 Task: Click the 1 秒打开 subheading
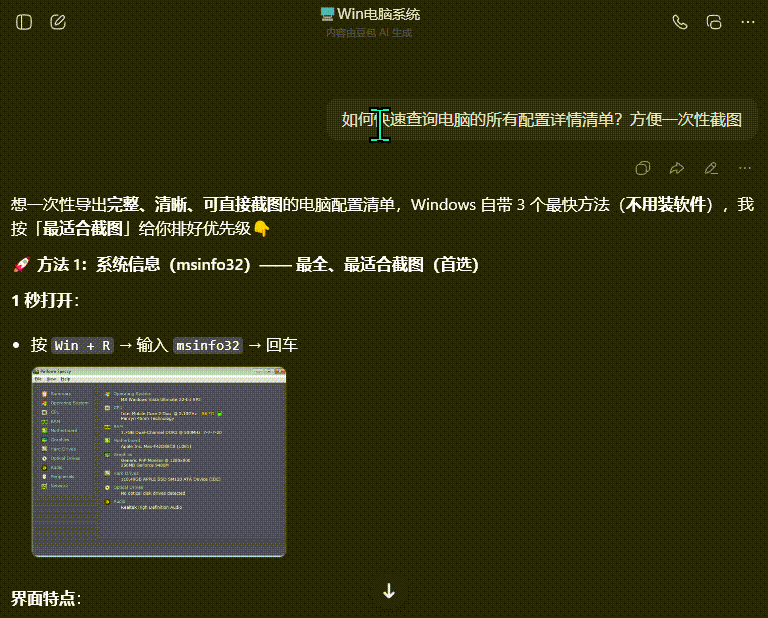[45, 300]
